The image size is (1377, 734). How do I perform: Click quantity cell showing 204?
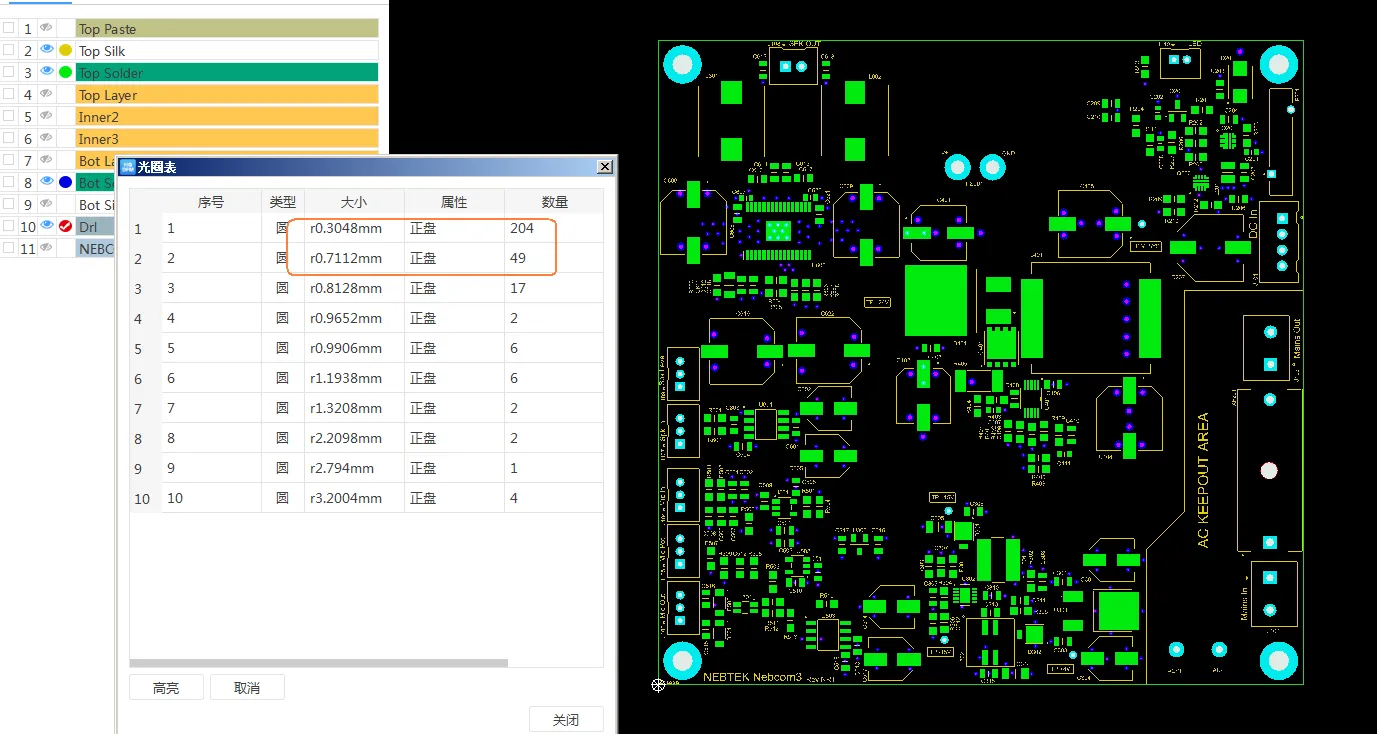tap(554, 228)
